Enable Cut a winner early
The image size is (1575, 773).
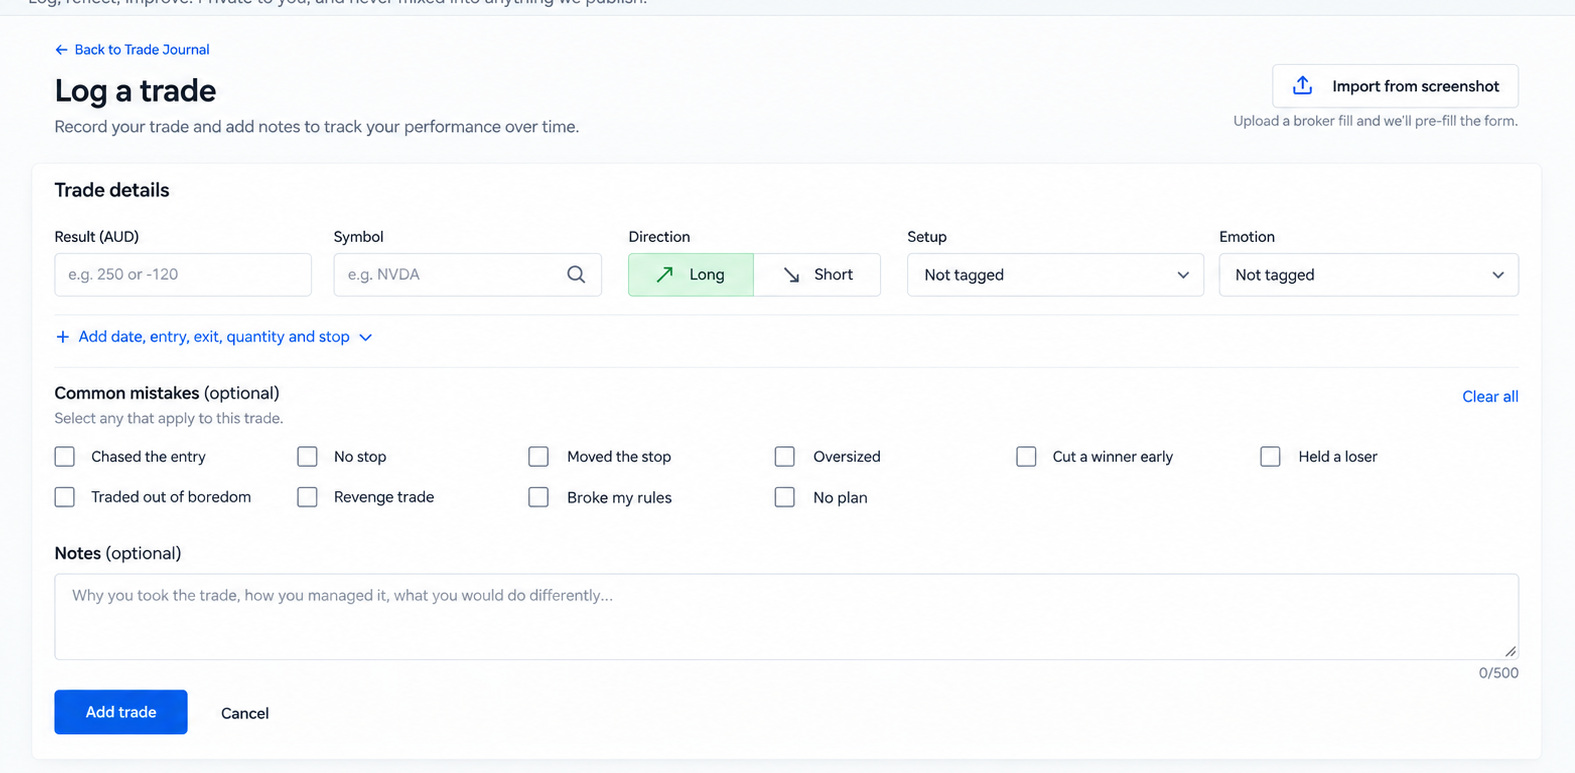(1026, 457)
